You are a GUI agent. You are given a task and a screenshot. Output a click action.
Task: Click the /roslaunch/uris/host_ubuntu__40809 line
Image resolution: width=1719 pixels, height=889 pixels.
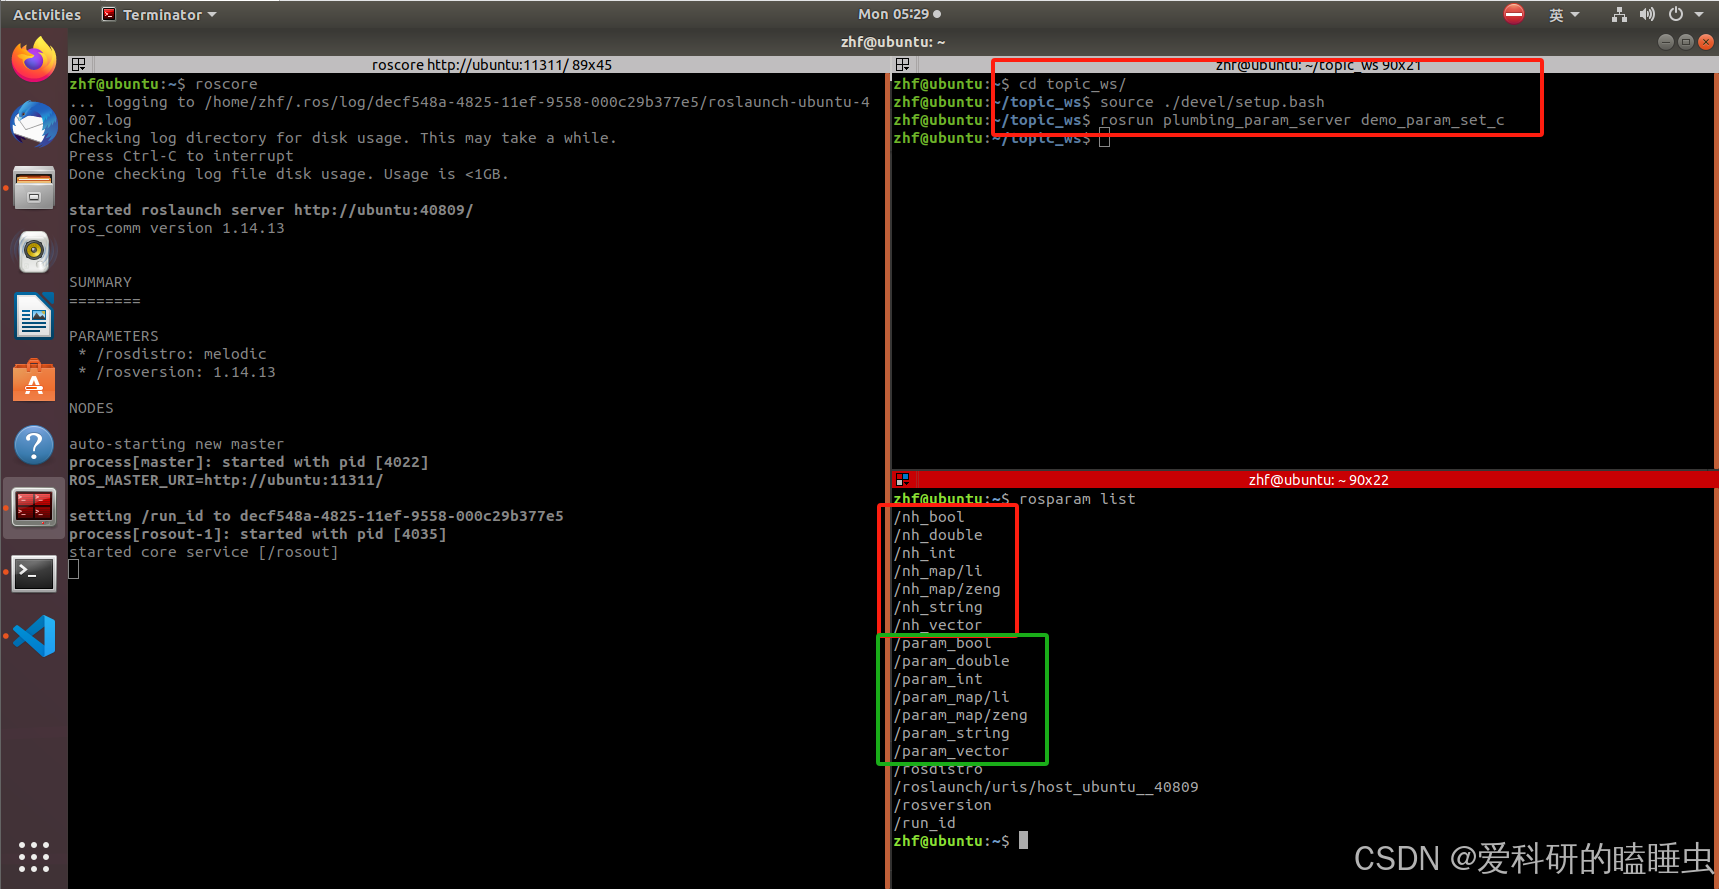click(1046, 787)
